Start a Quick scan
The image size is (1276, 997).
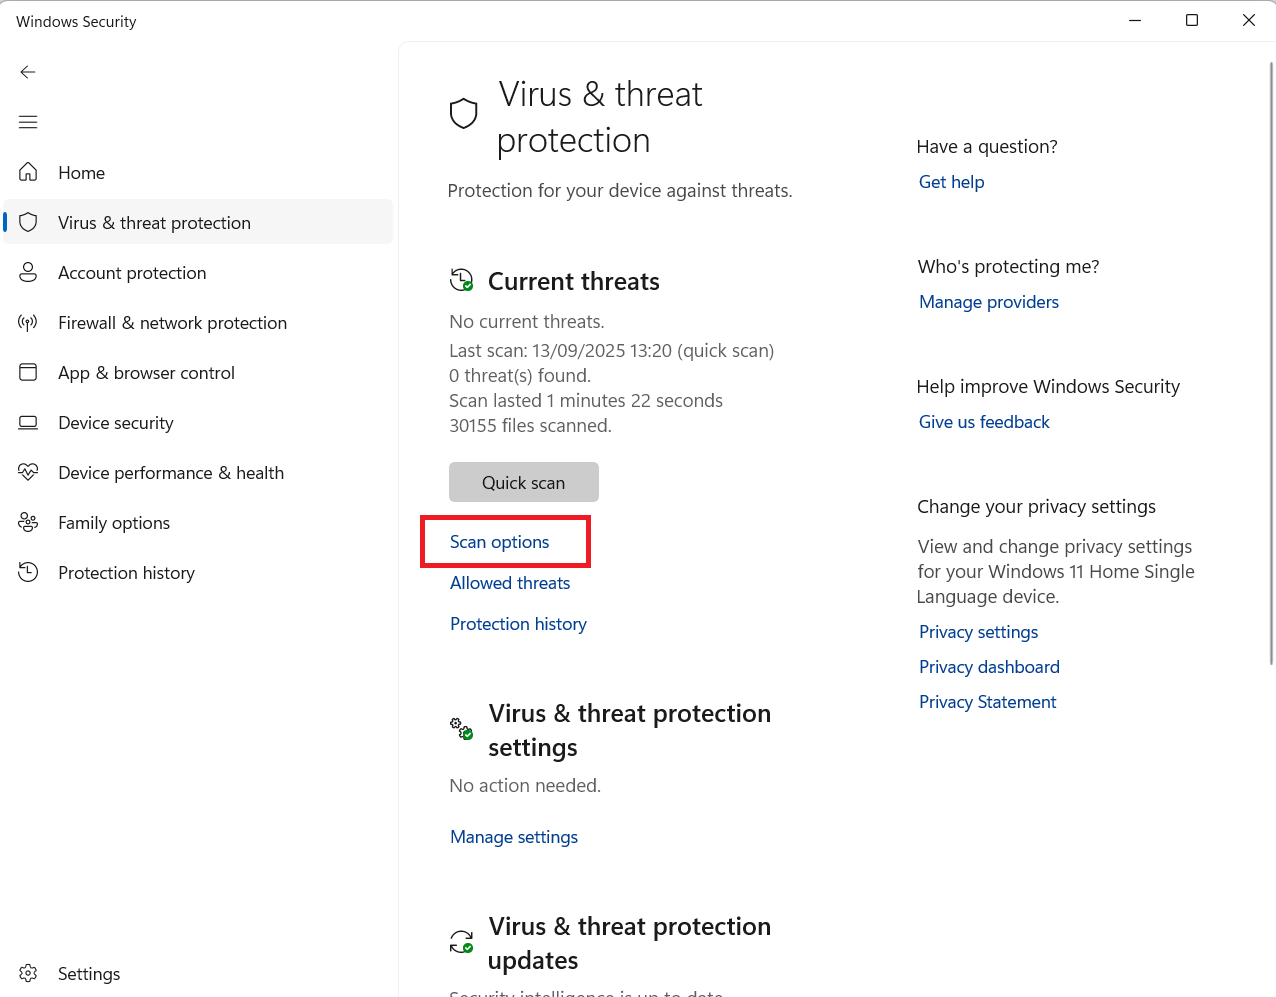(523, 482)
